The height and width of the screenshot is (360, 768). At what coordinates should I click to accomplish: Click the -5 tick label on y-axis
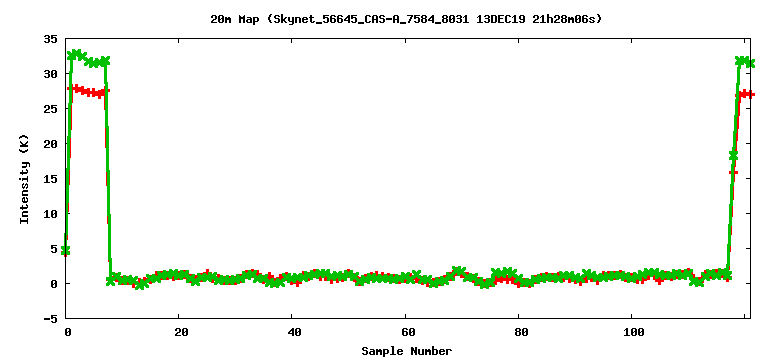(x=50, y=318)
